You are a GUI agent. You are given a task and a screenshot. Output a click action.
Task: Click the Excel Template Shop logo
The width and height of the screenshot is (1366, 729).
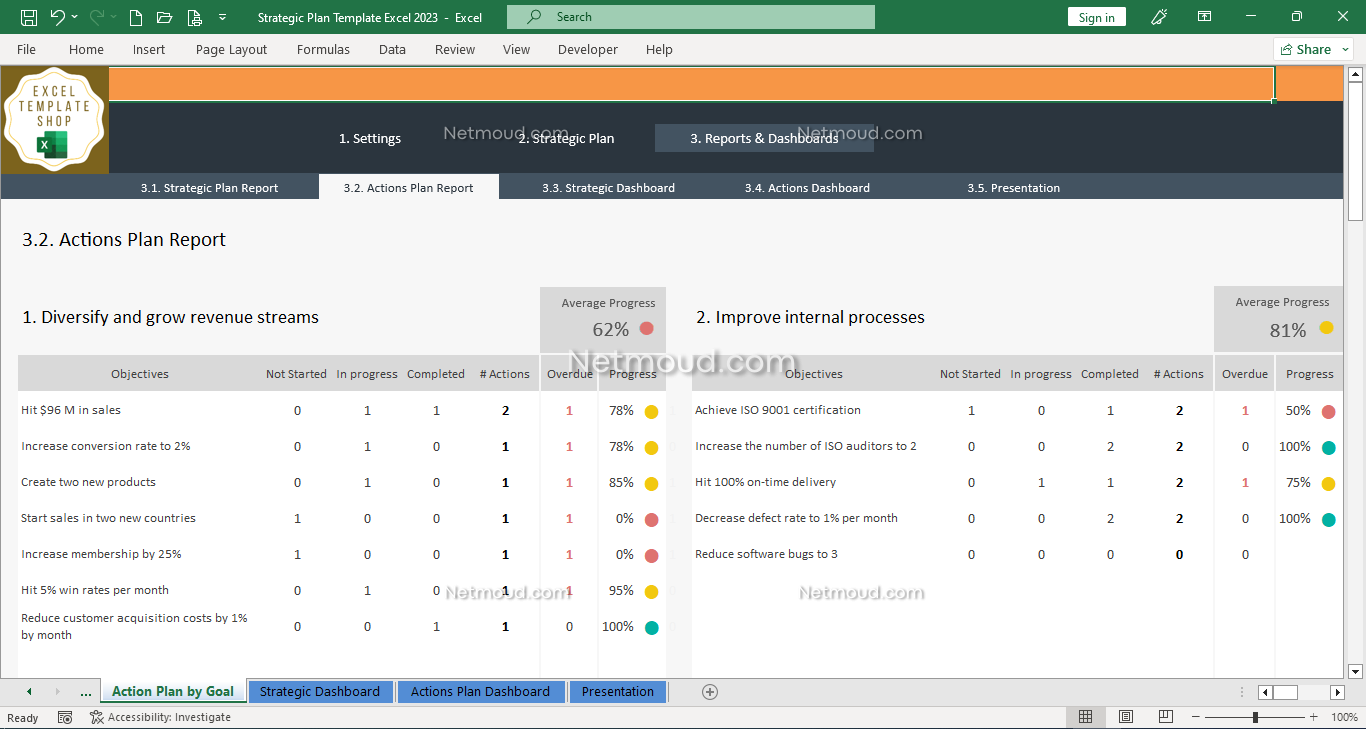tap(55, 120)
